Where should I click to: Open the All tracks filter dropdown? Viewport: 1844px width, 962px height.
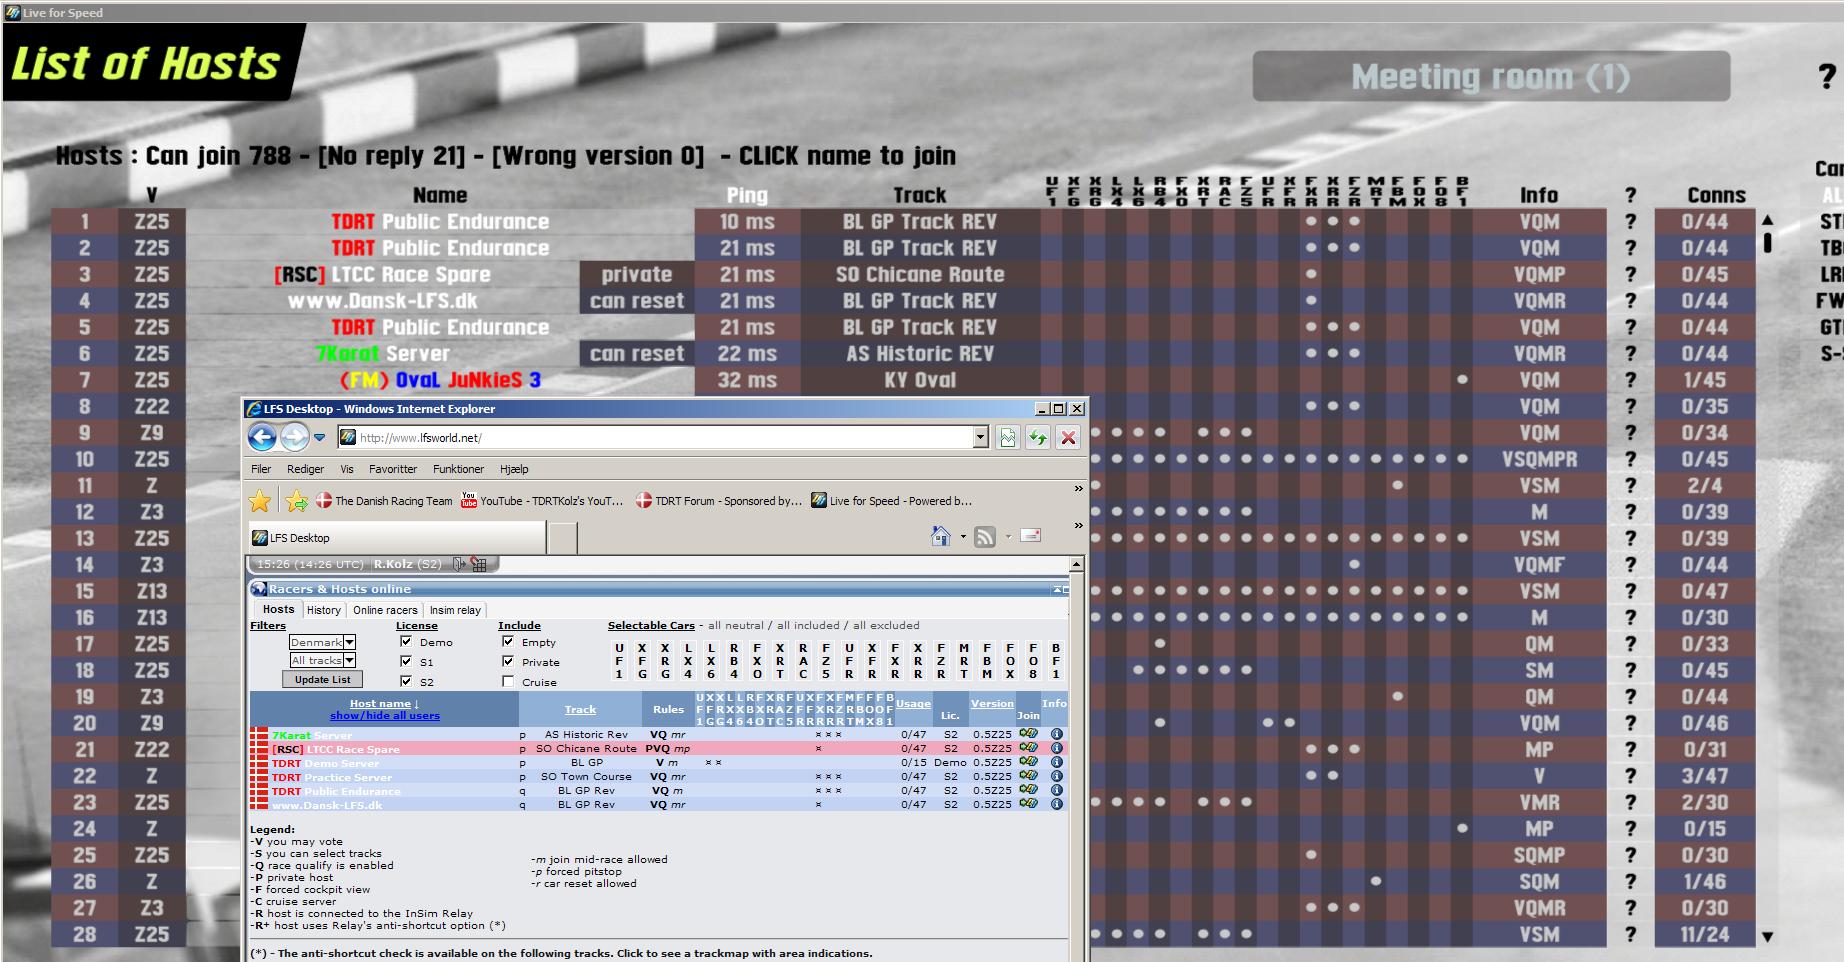pyautogui.click(x=322, y=660)
